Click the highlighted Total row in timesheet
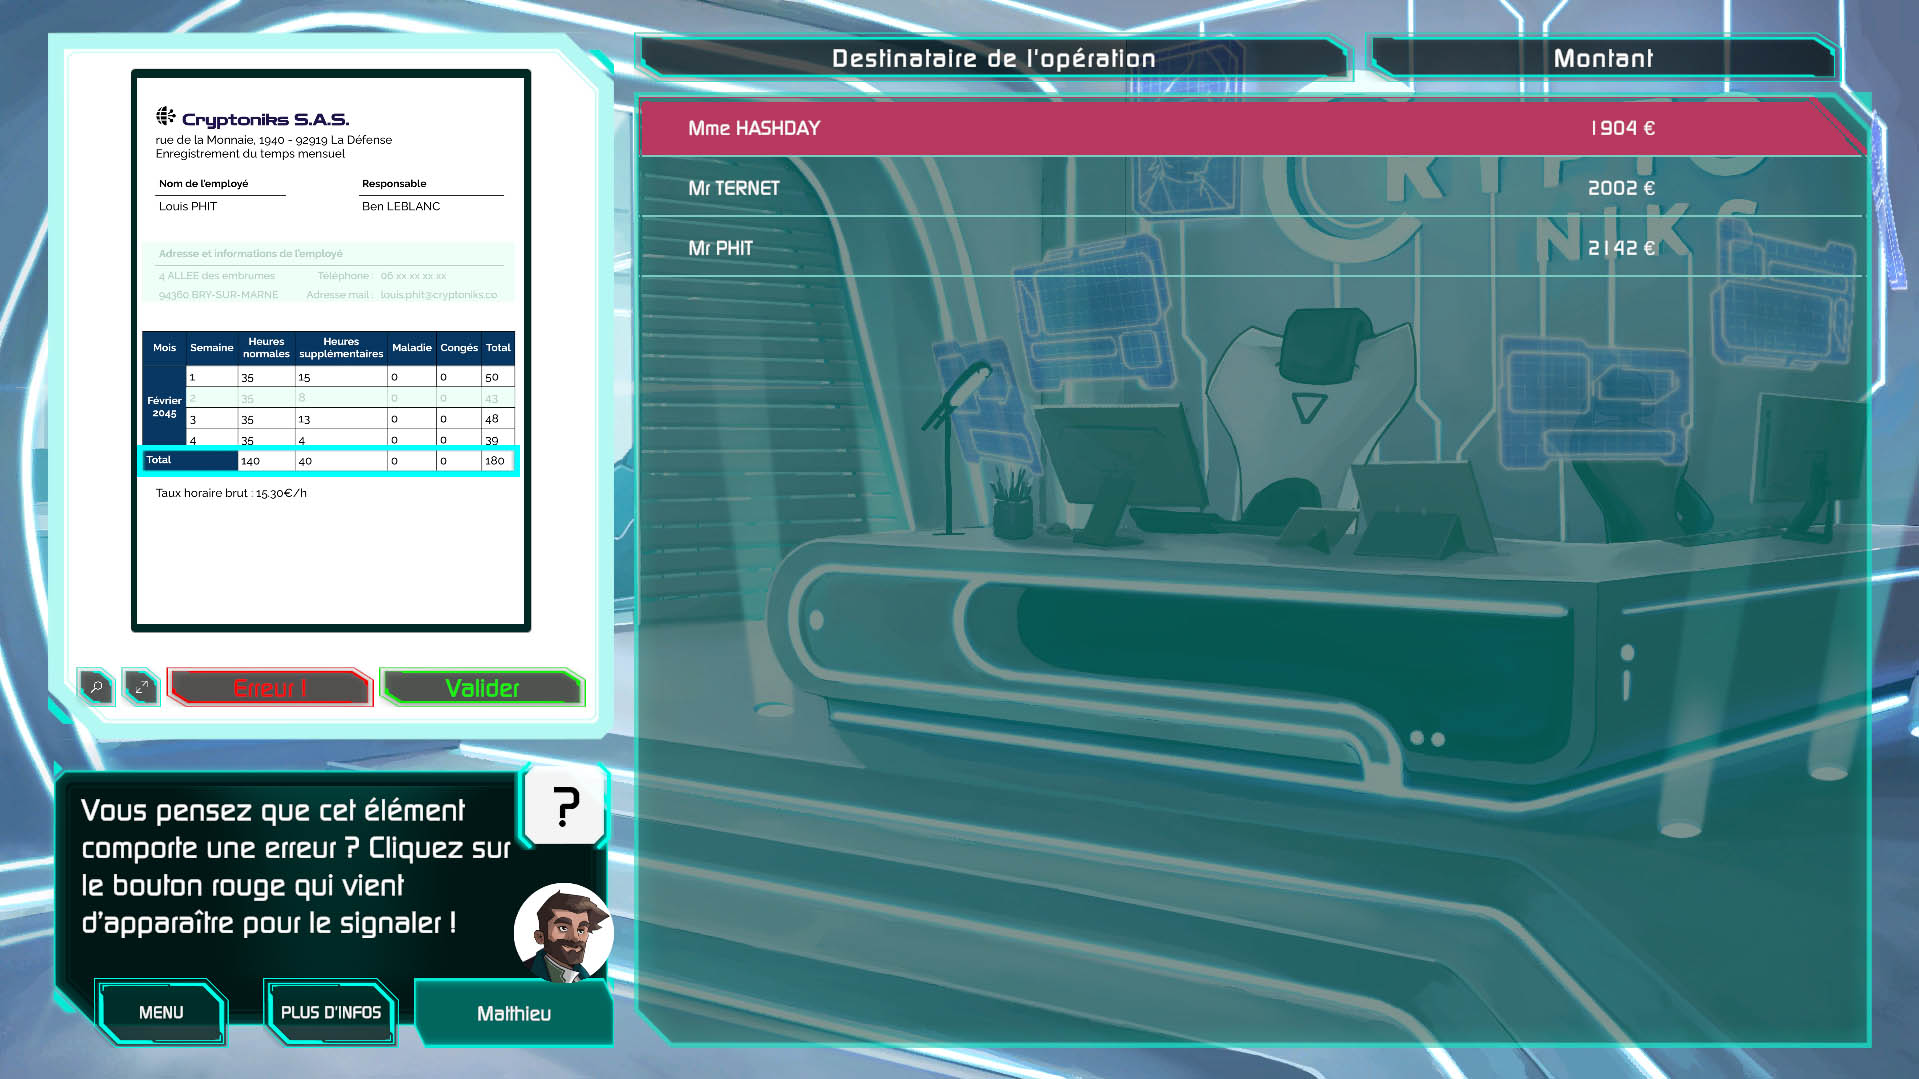 pyautogui.click(x=329, y=461)
